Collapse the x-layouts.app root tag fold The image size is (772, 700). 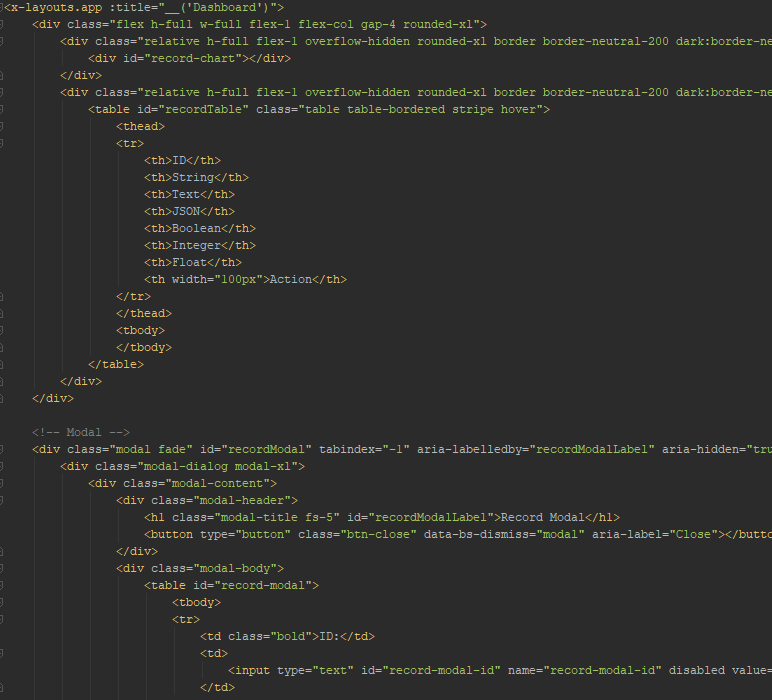(x=3, y=7)
